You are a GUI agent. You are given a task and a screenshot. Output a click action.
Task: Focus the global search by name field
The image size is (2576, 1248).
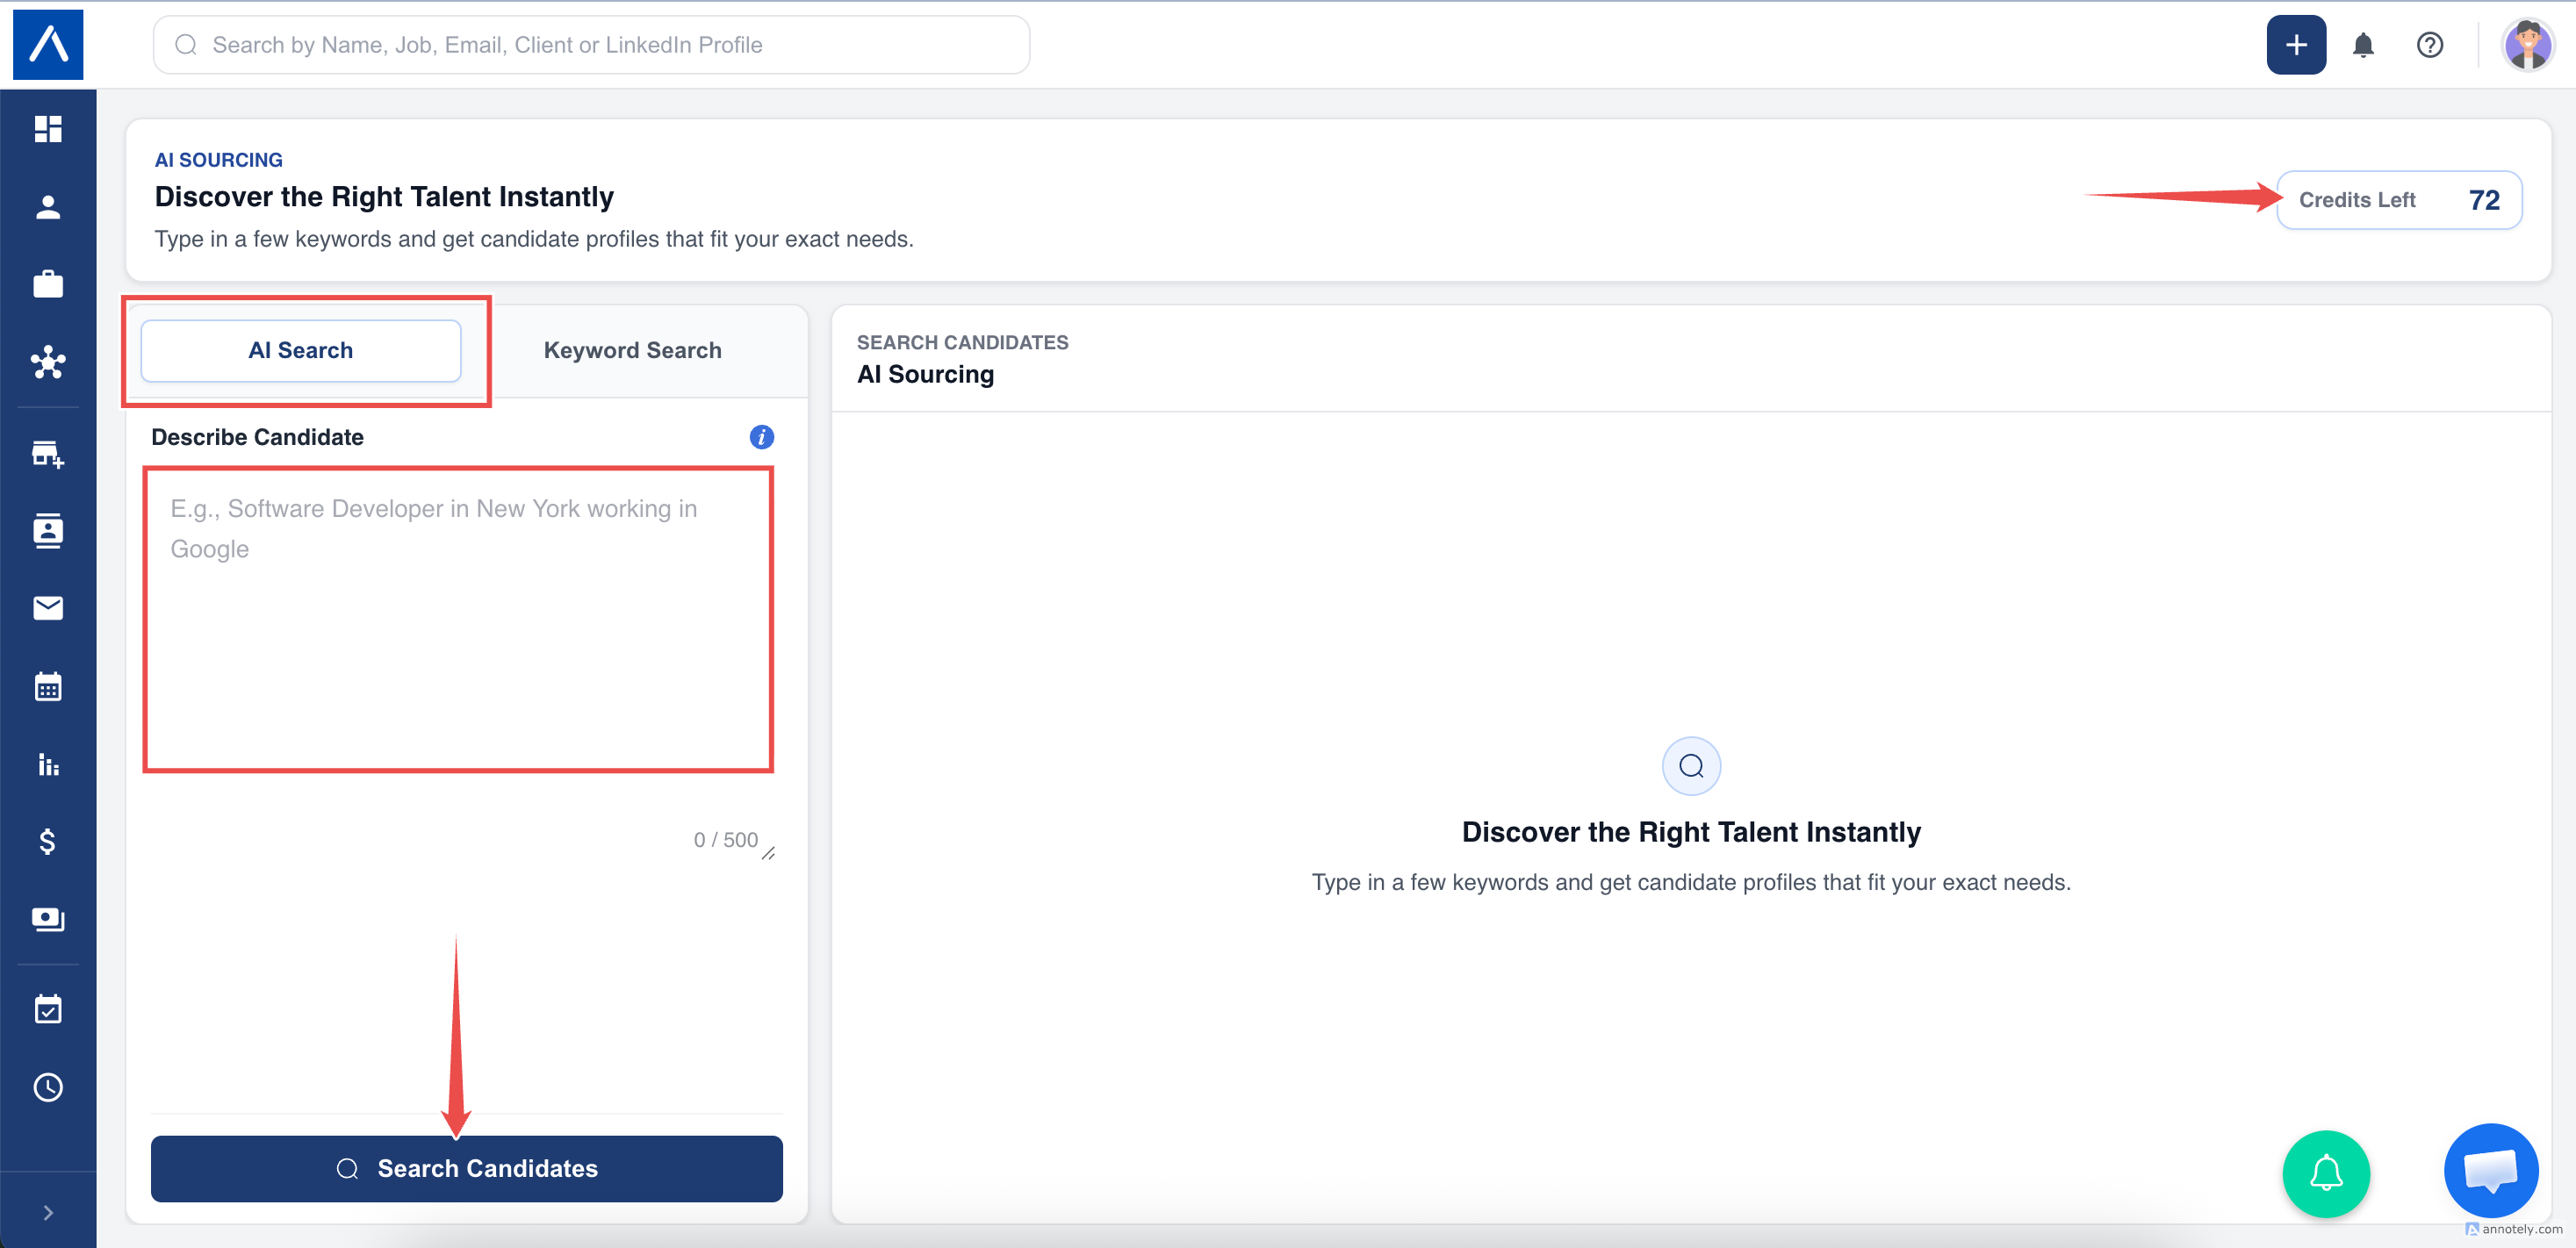(x=591, y=45)
